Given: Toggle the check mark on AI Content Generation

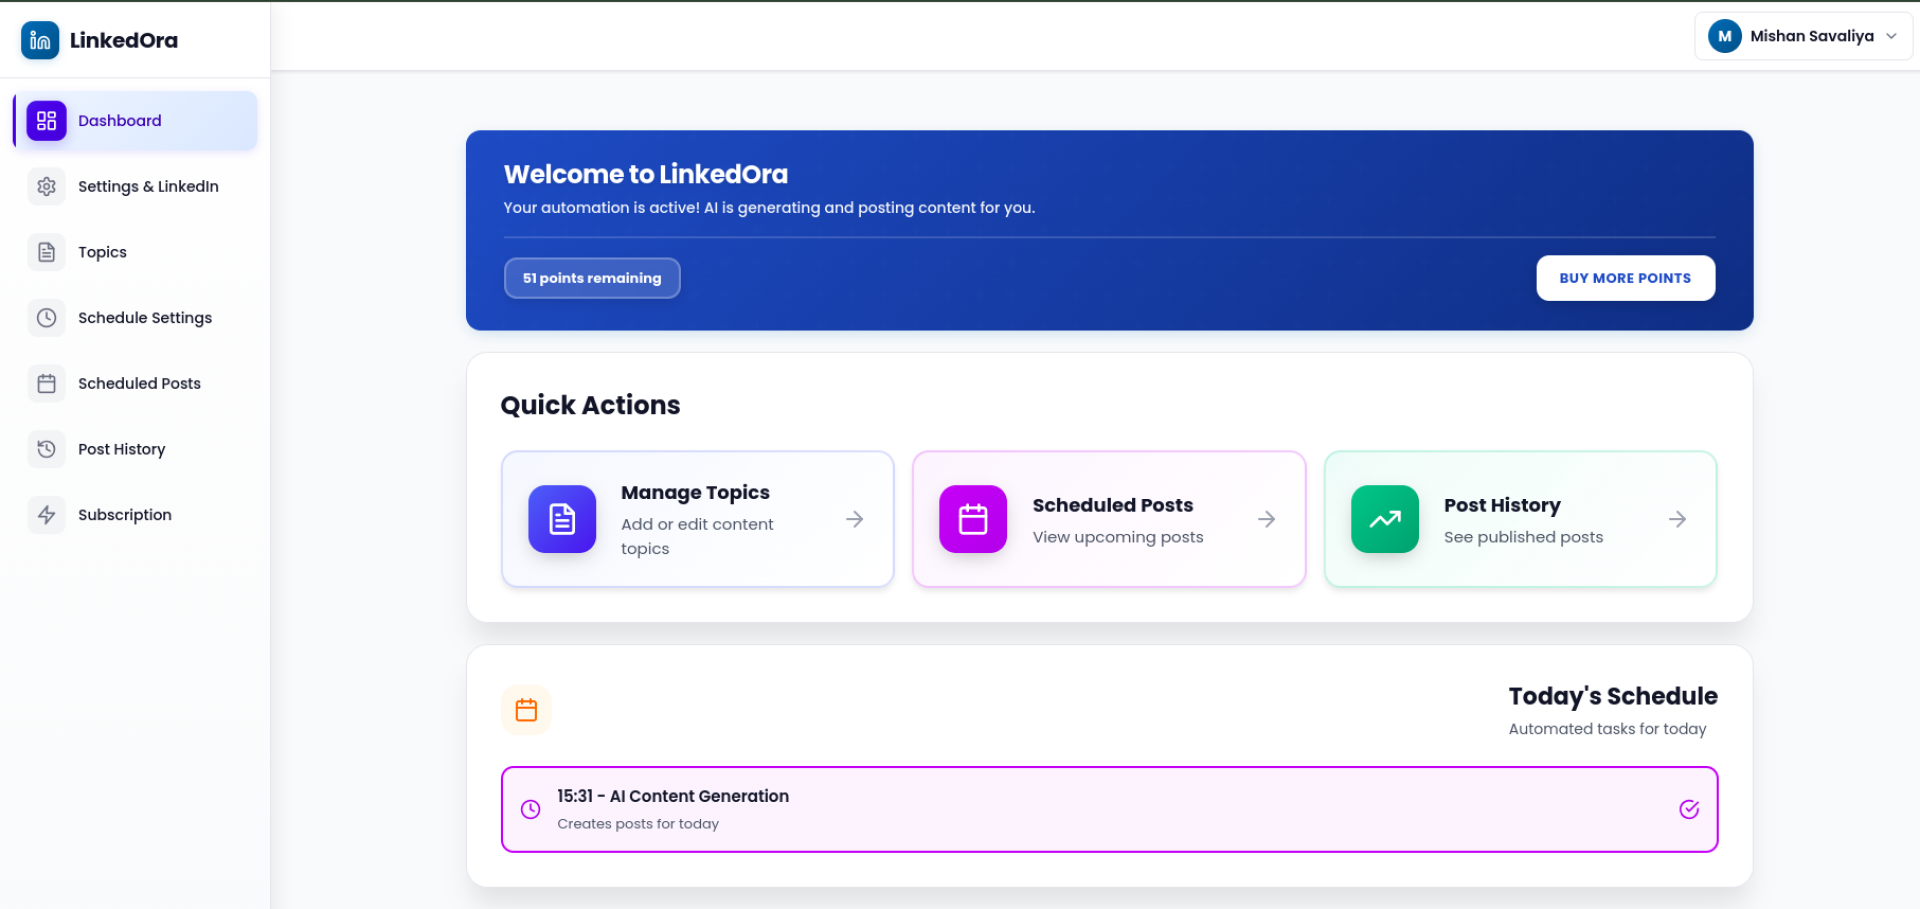Looking at the screenshot, I should (1689, 810).
